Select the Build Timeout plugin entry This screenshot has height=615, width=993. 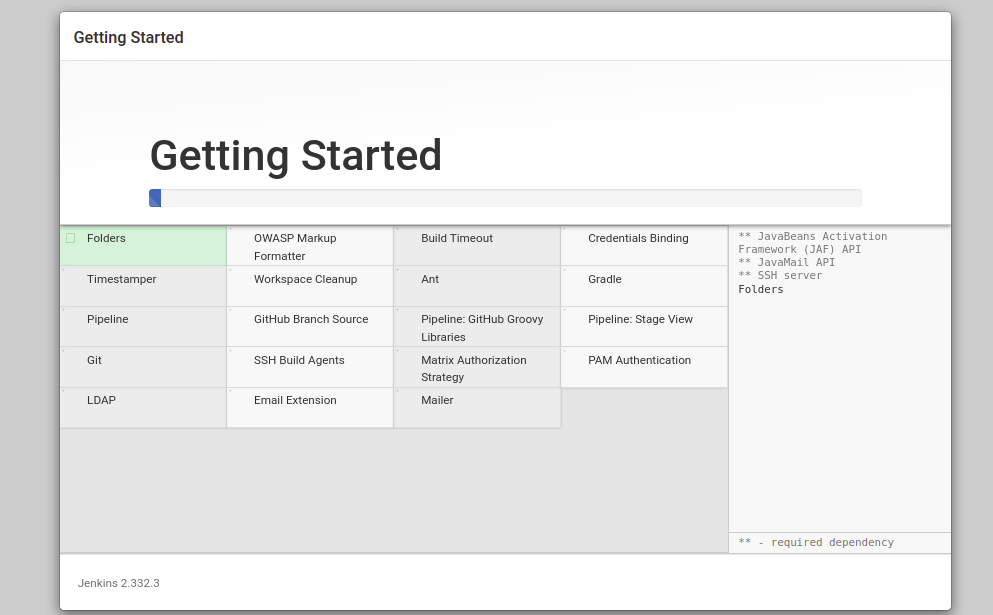477,246
